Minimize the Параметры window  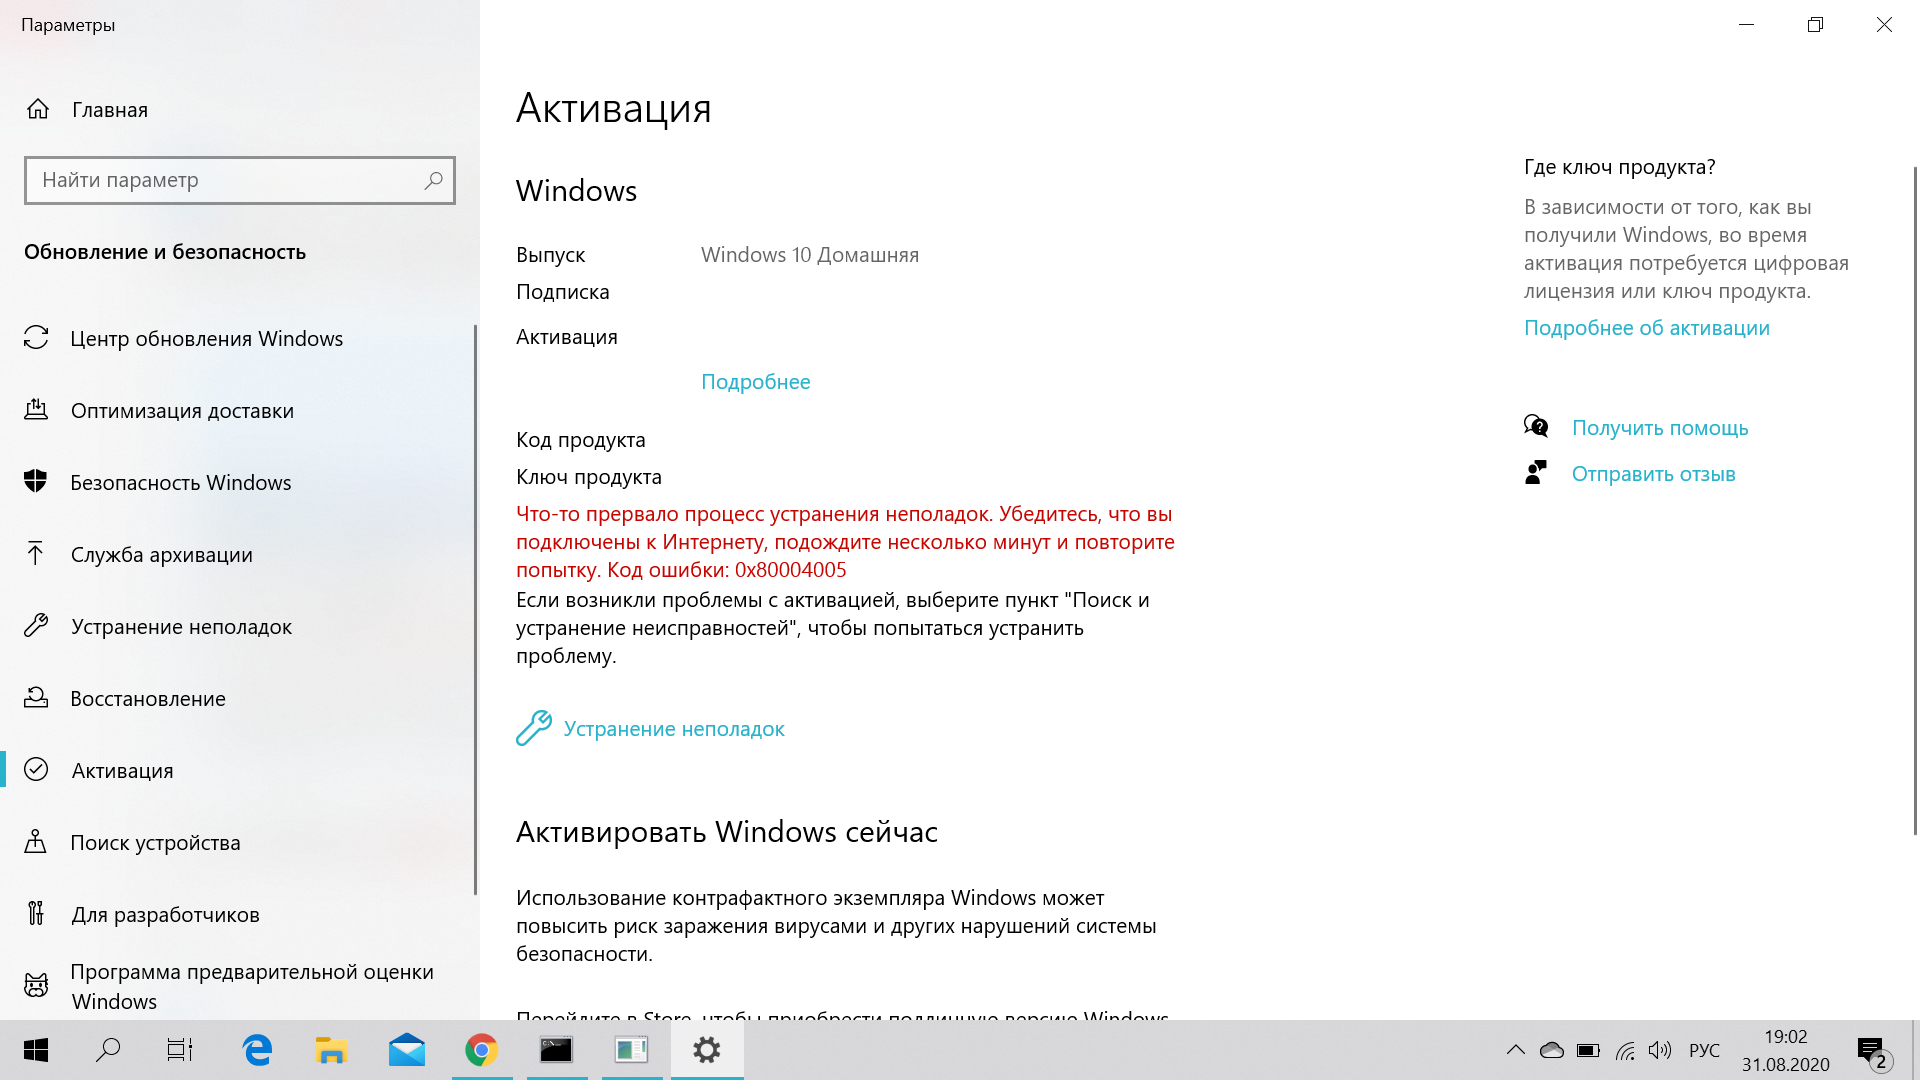[x=1747, y=25]
